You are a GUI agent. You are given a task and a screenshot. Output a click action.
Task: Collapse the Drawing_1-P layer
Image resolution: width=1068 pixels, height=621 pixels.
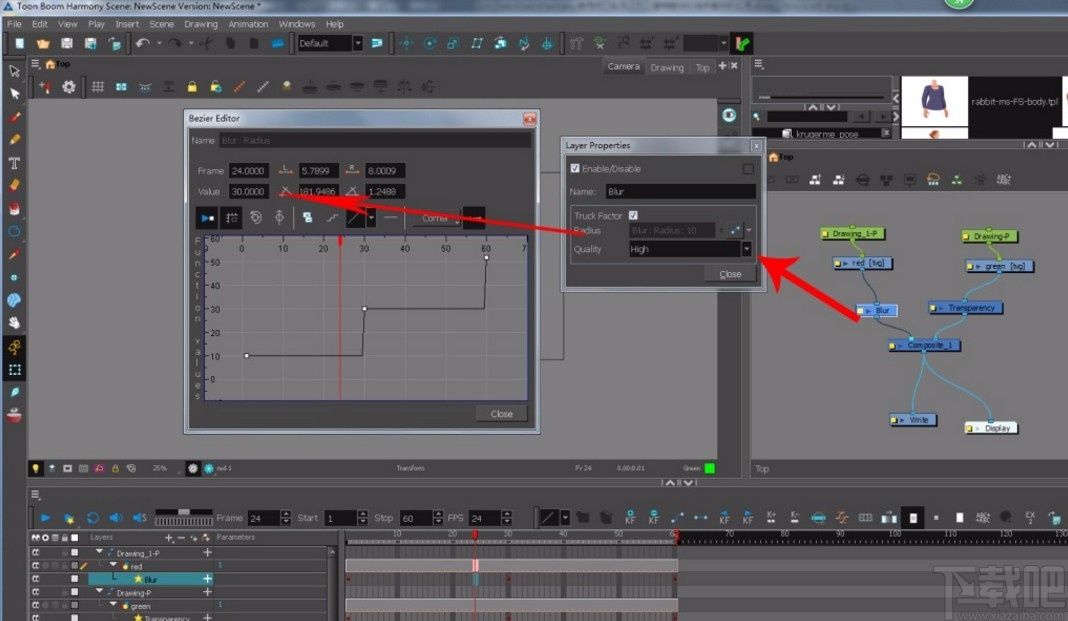(99, 552)
